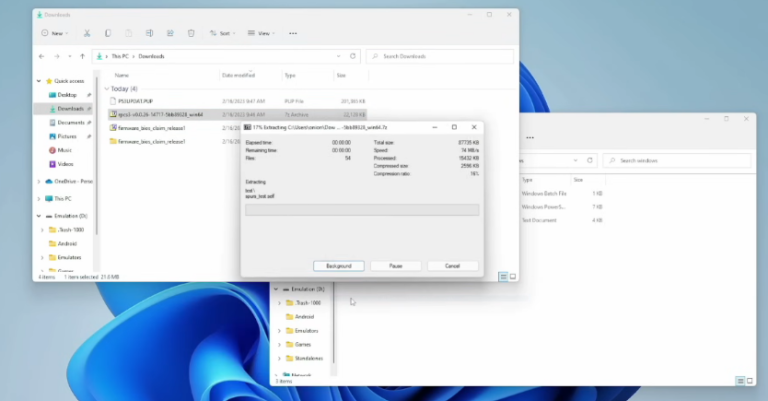Expand OneDrive in Downloads sidebar
This screenshot has height=401, width=768.
39,182
